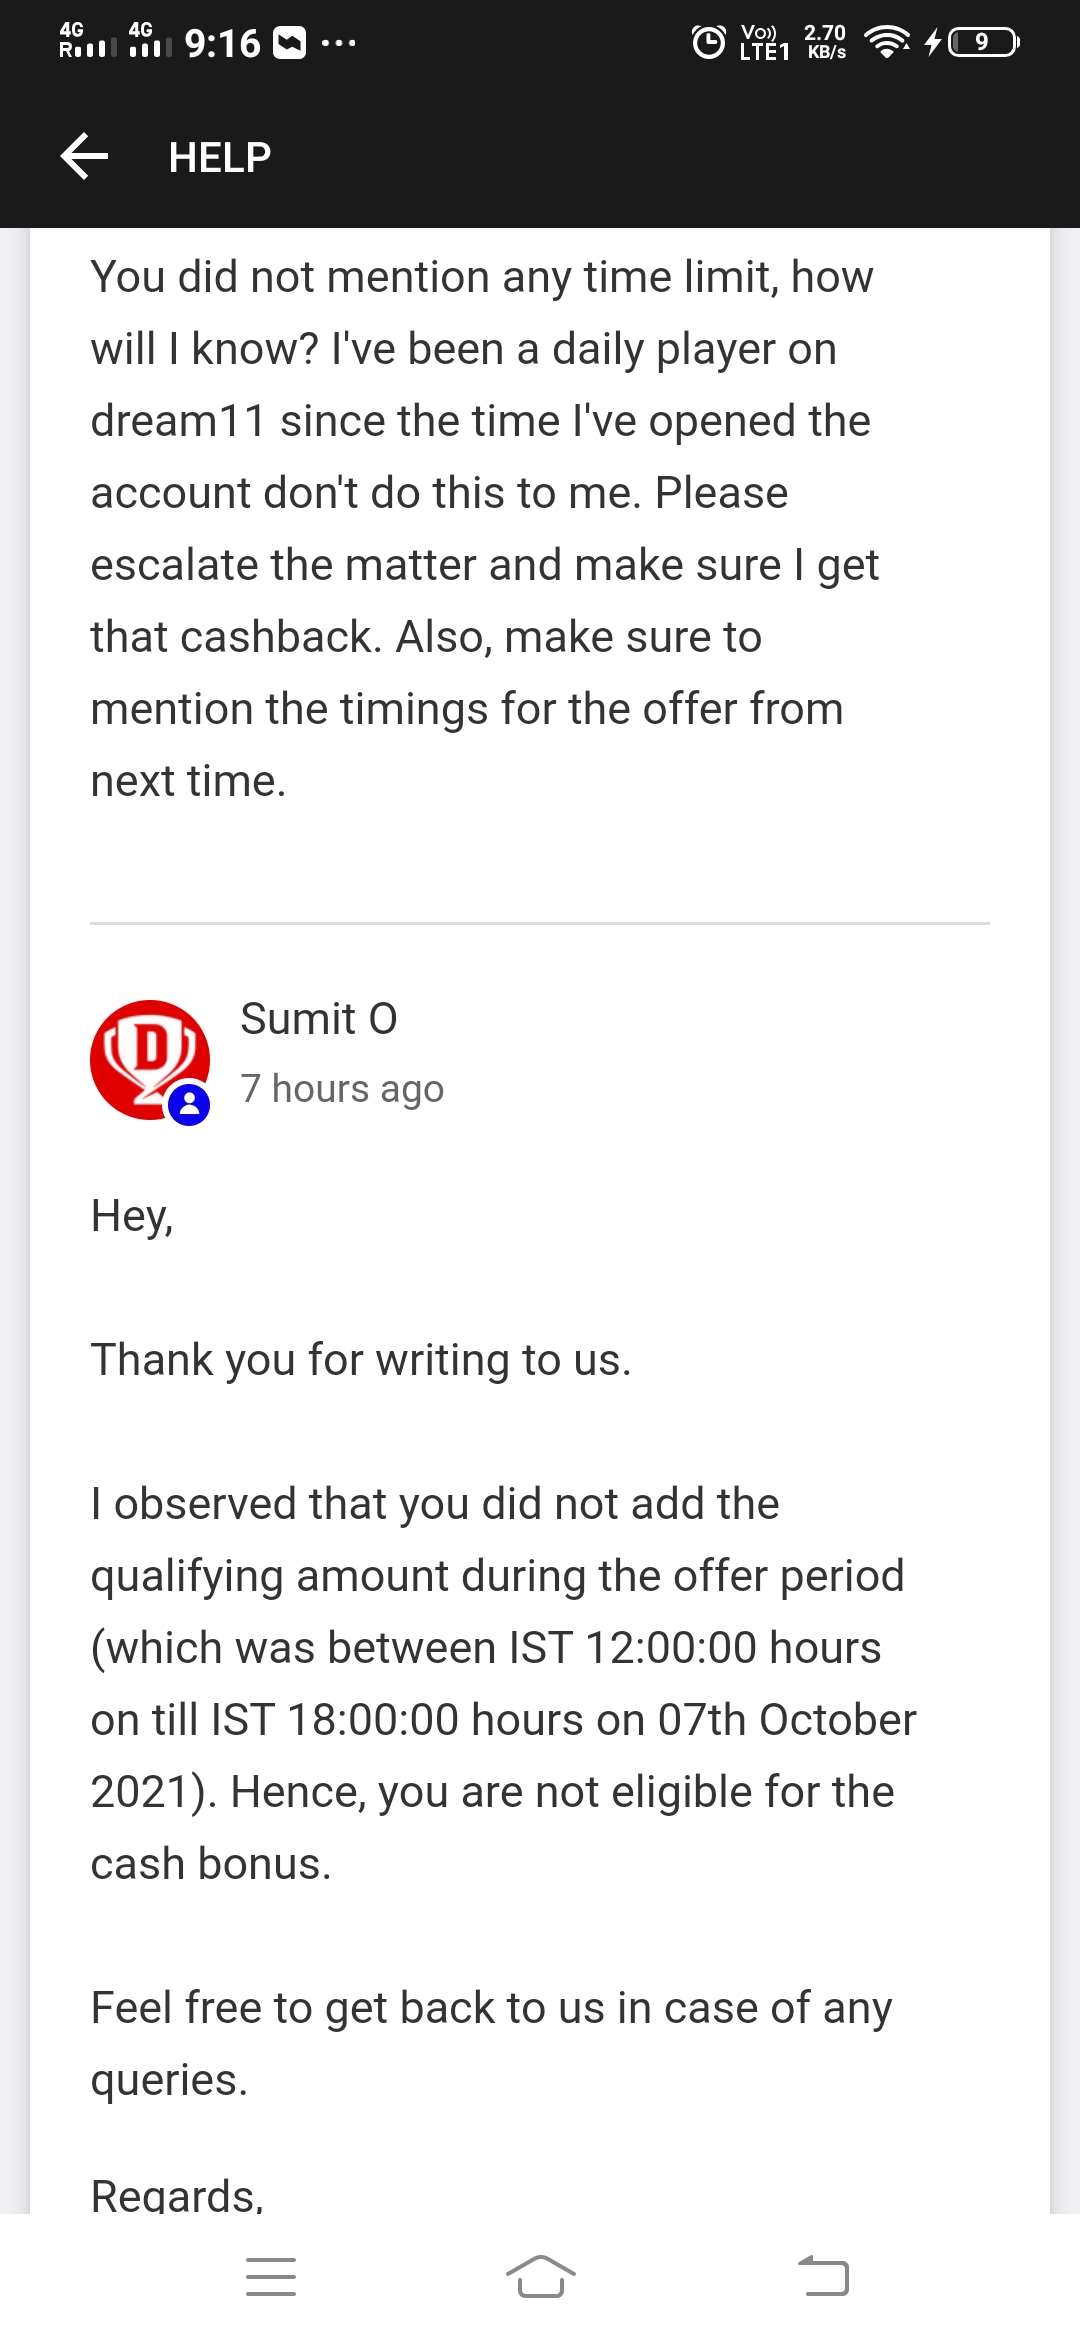
Task: Tap the blue agent badge on avatar
Action: tap(189, 1105)
